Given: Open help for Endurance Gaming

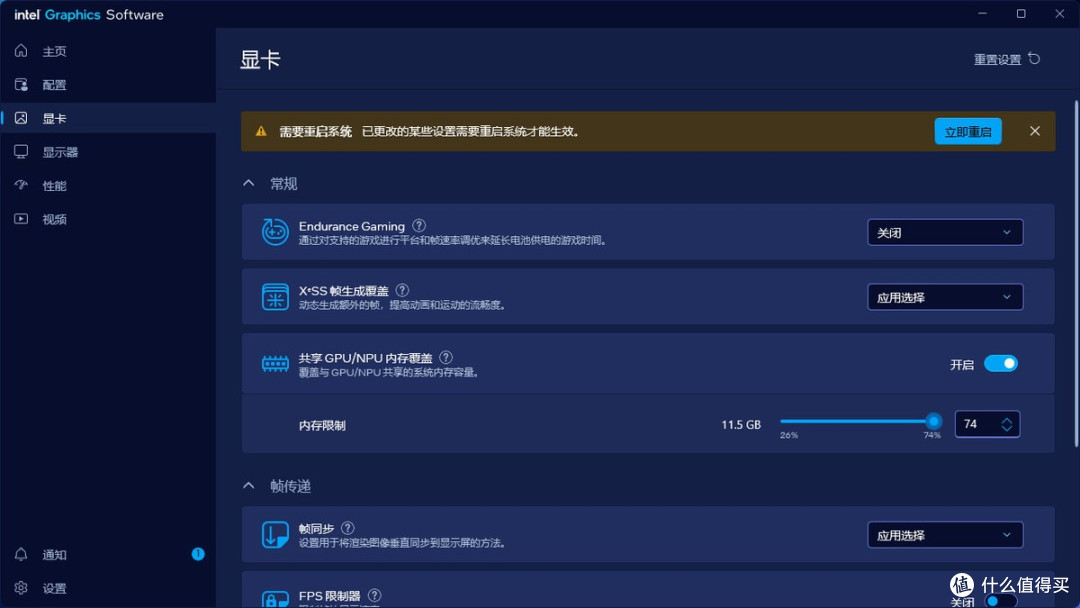Looking at the screenshot, I should pyautogui.click(x=419, y=225).
